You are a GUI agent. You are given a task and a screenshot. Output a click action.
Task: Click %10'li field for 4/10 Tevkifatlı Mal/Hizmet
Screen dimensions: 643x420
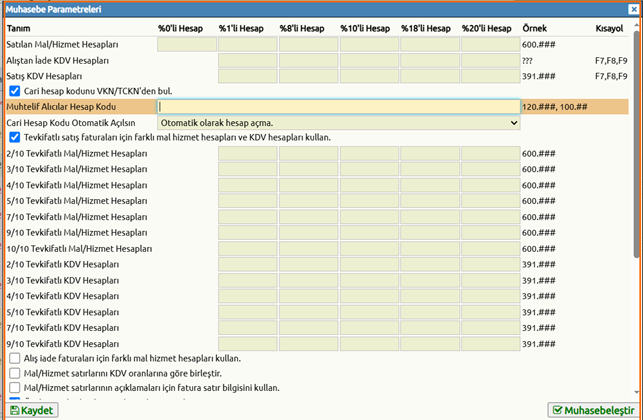(x=369, y=185)
